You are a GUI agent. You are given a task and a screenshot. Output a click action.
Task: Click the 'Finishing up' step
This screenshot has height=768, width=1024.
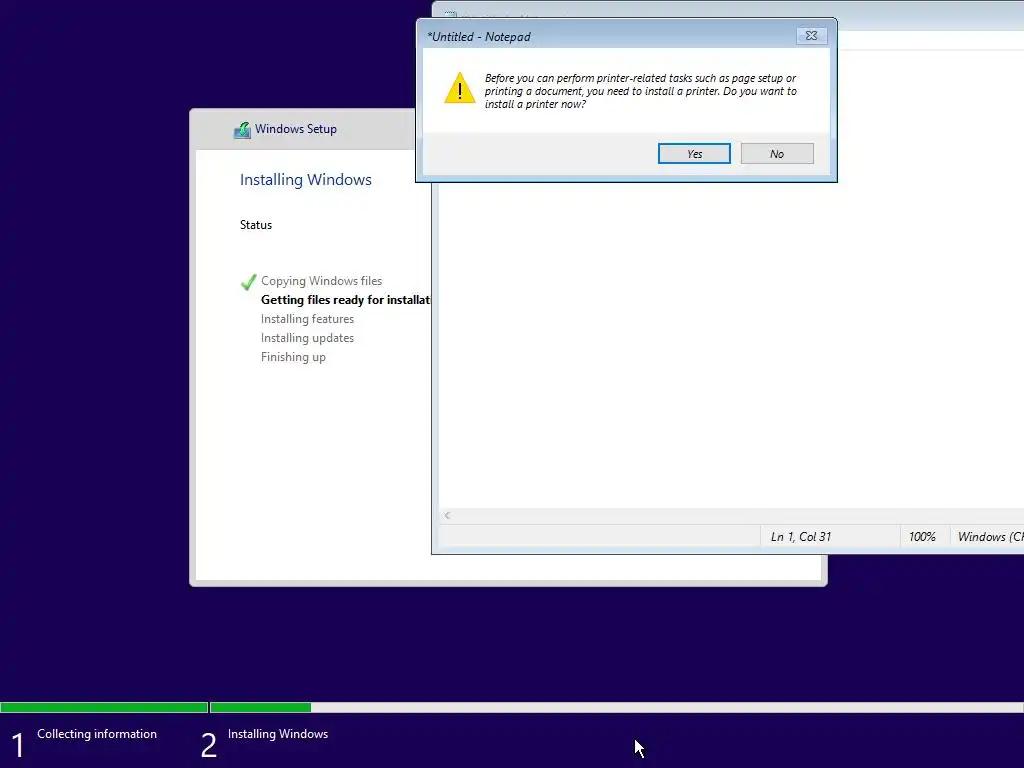tap(293, 357)
